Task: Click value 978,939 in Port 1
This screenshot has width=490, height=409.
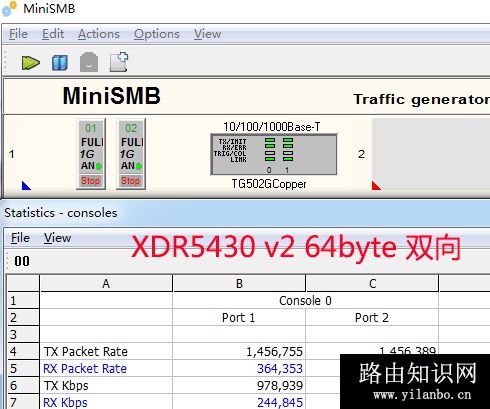Action: point(280,386)
